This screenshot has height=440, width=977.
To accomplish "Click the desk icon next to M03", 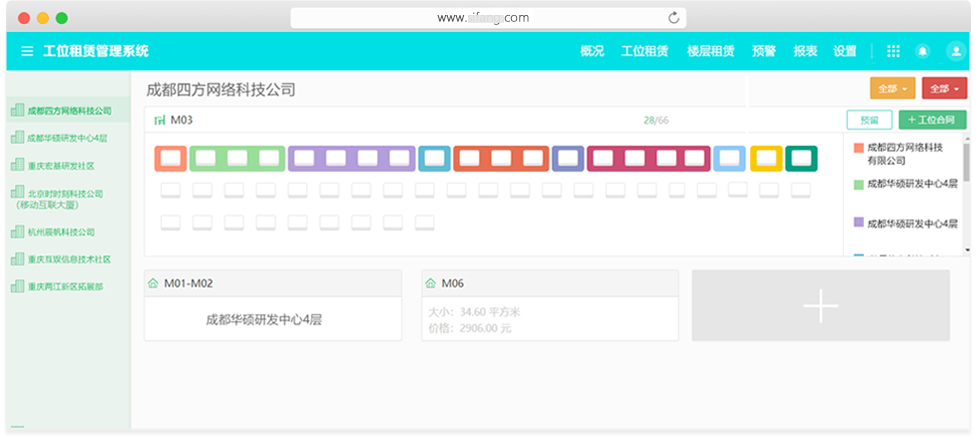I will pos(160,120).
